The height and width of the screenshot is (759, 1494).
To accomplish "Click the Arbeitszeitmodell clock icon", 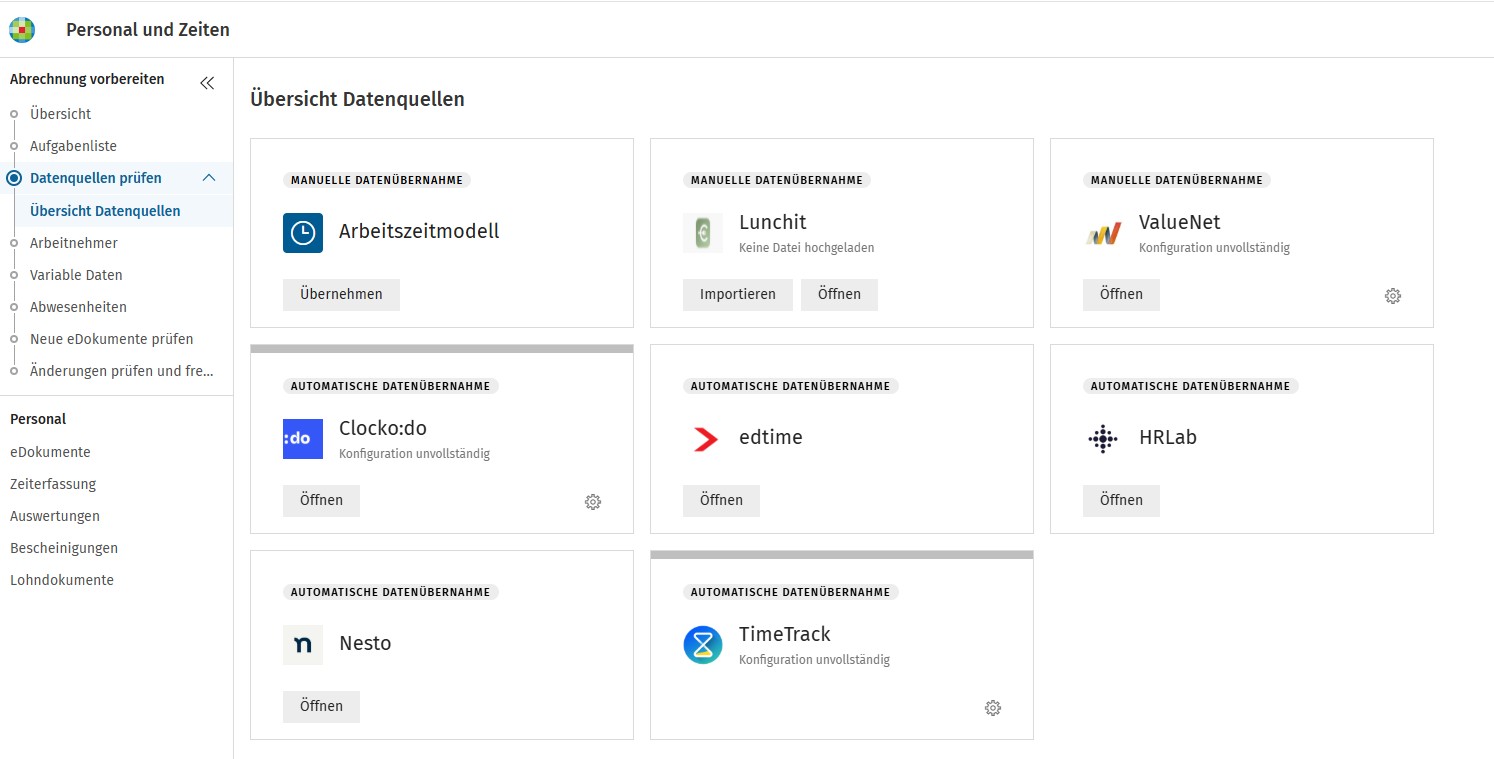I will 303,233.
